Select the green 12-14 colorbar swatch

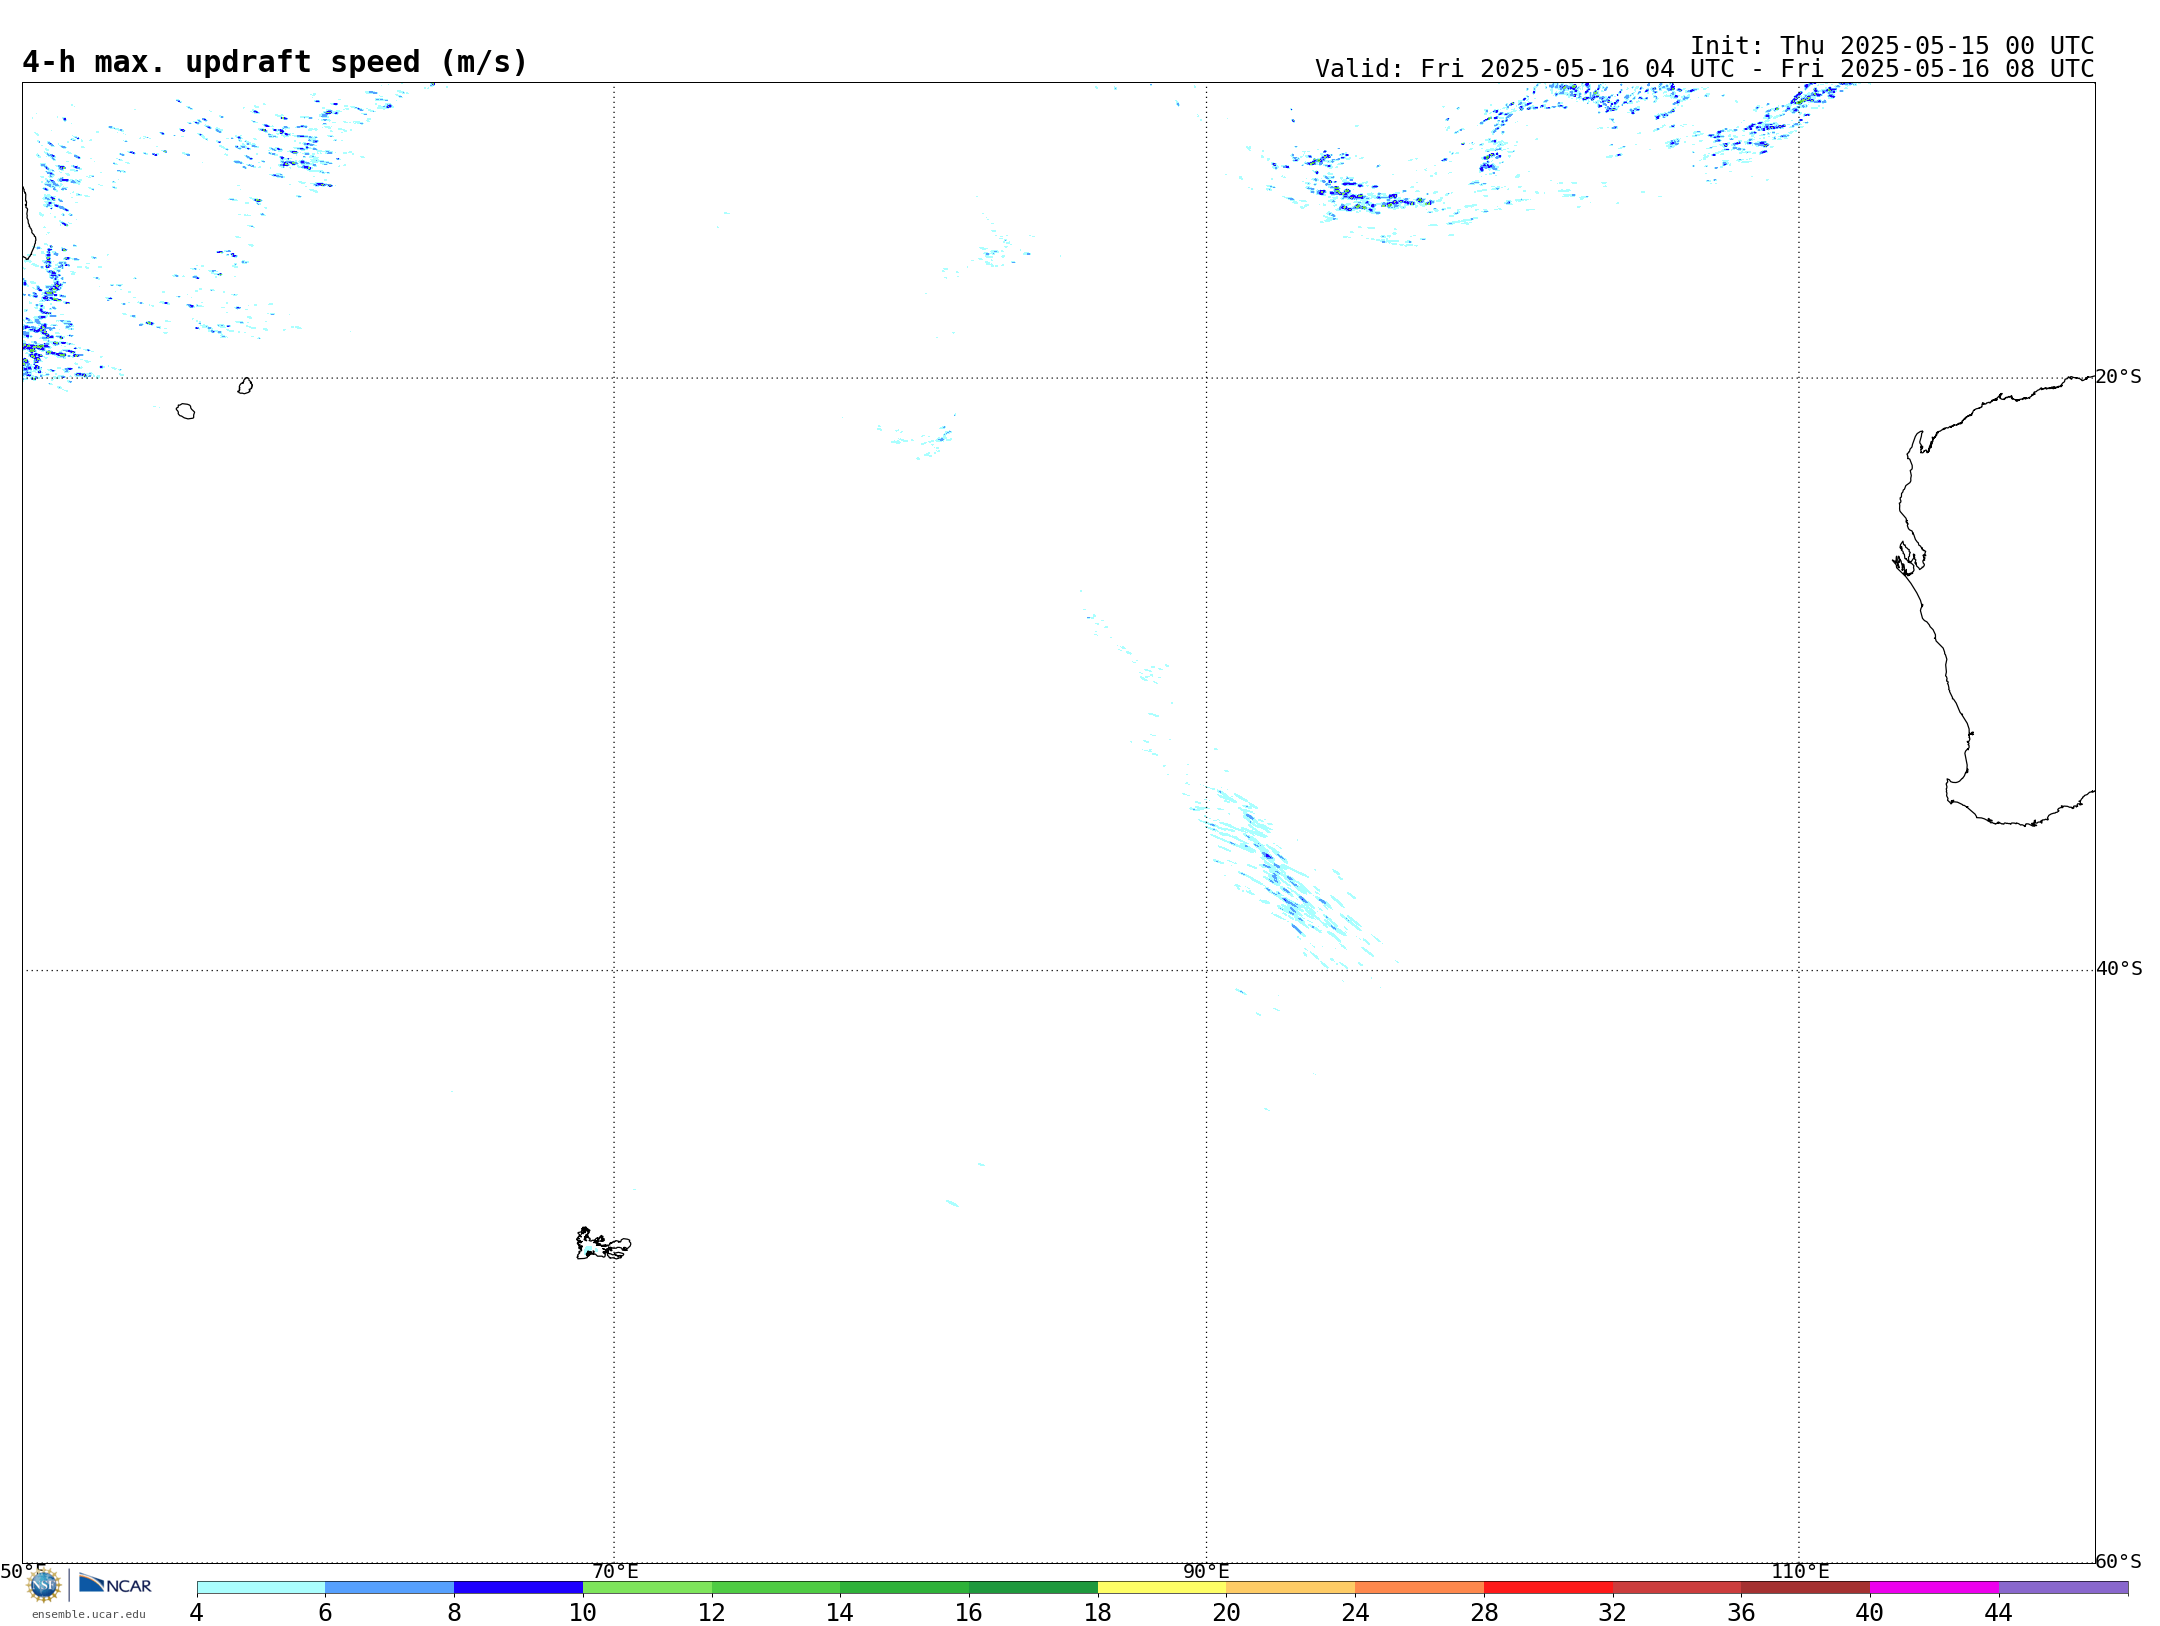776,1588
